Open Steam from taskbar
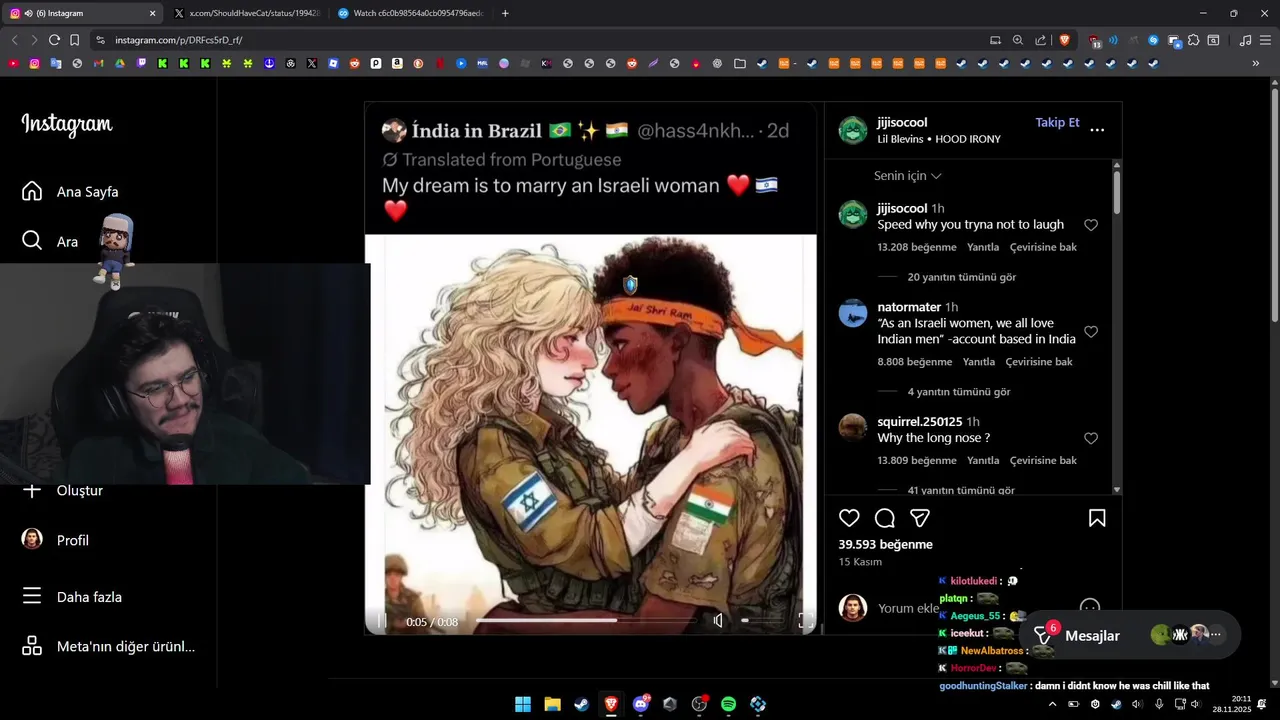The width and height of the screenshot is (1280, 720). tap(581, 704)
